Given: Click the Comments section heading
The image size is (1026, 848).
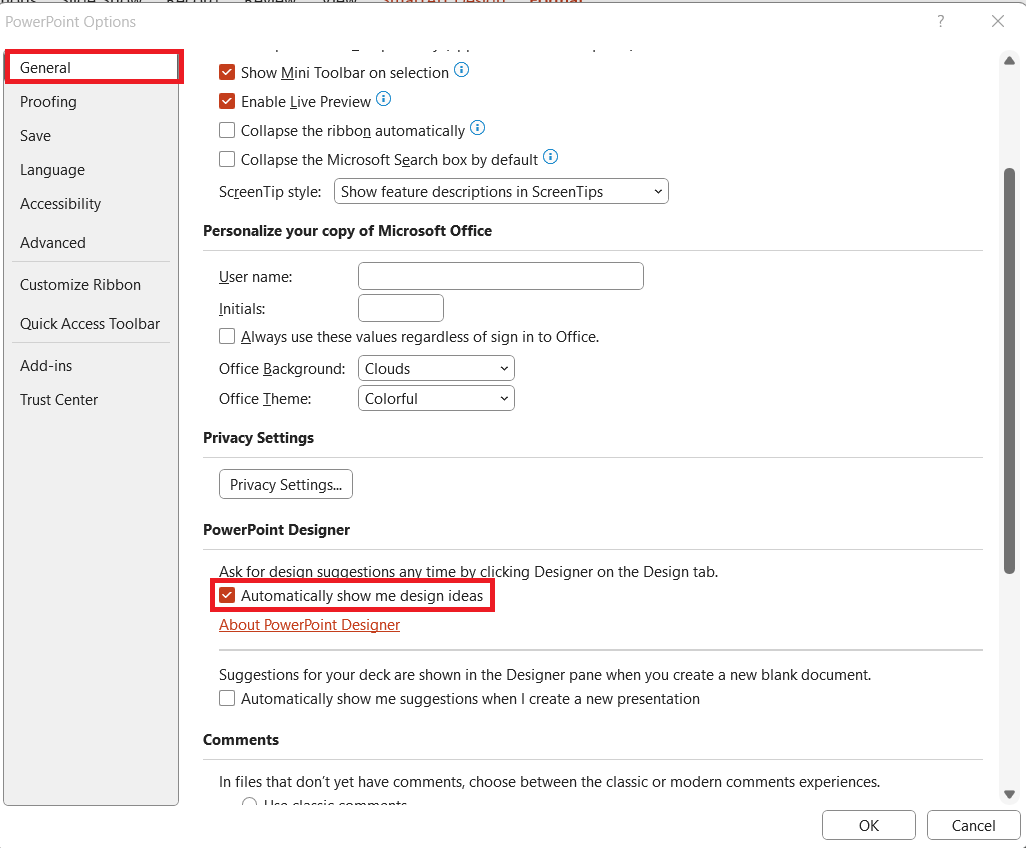Looking at the screenshot, I should pyautogui.click(x=241, y=740).
